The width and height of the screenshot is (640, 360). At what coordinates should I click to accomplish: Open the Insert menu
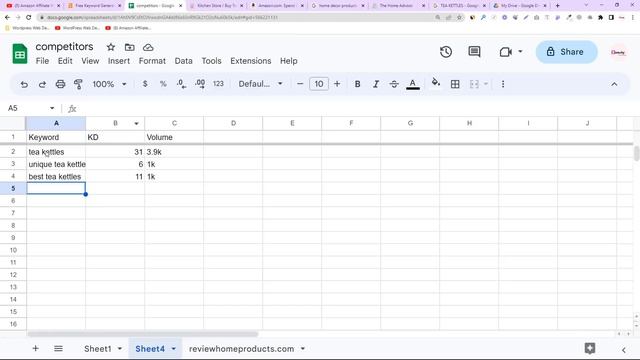point(119,61)
